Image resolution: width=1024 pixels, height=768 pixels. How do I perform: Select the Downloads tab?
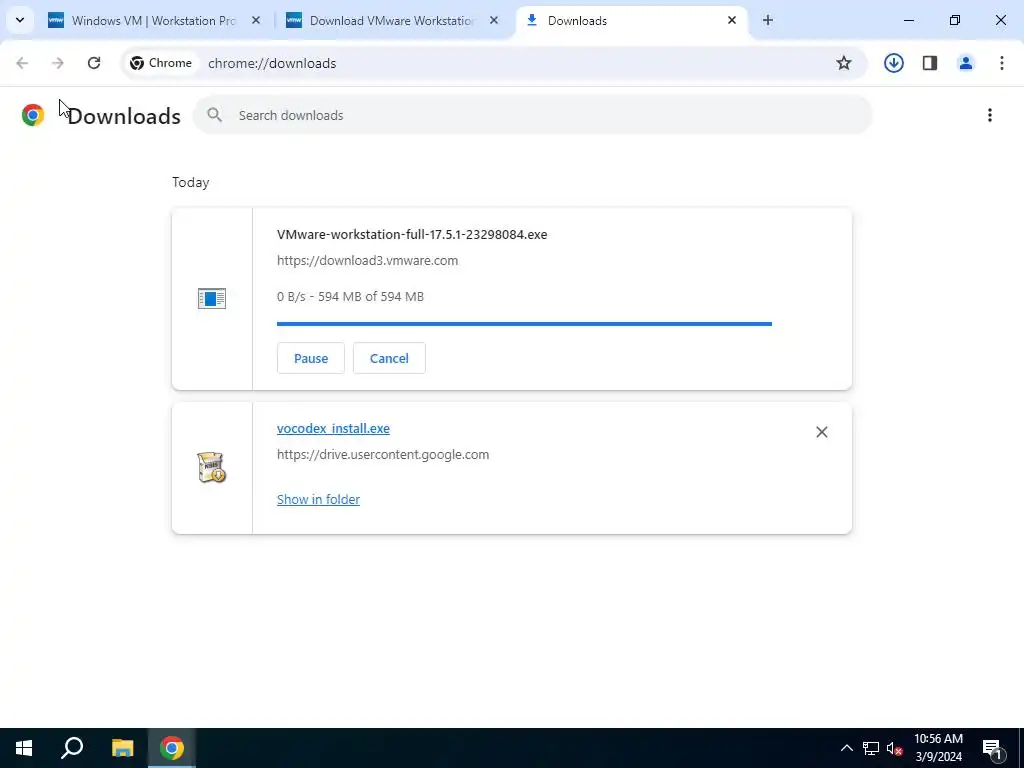[632, 20]
